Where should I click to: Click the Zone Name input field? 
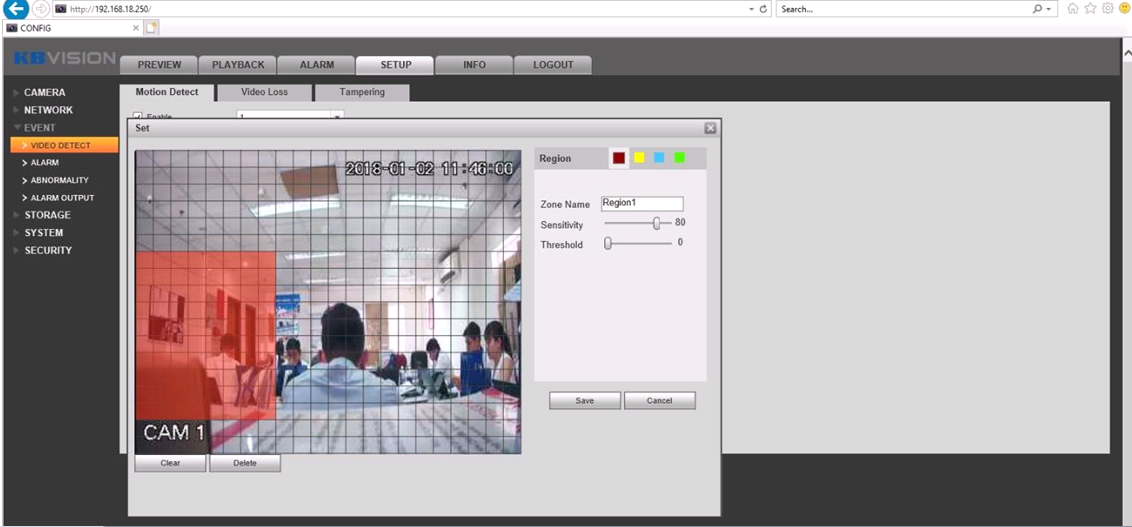click(641, 203)
